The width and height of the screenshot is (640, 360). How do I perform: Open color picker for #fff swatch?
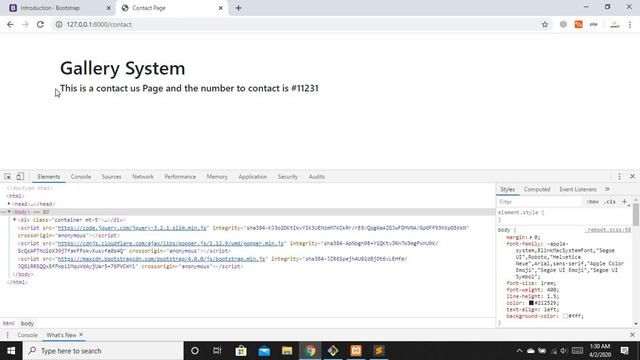click(x=565, y=316)
